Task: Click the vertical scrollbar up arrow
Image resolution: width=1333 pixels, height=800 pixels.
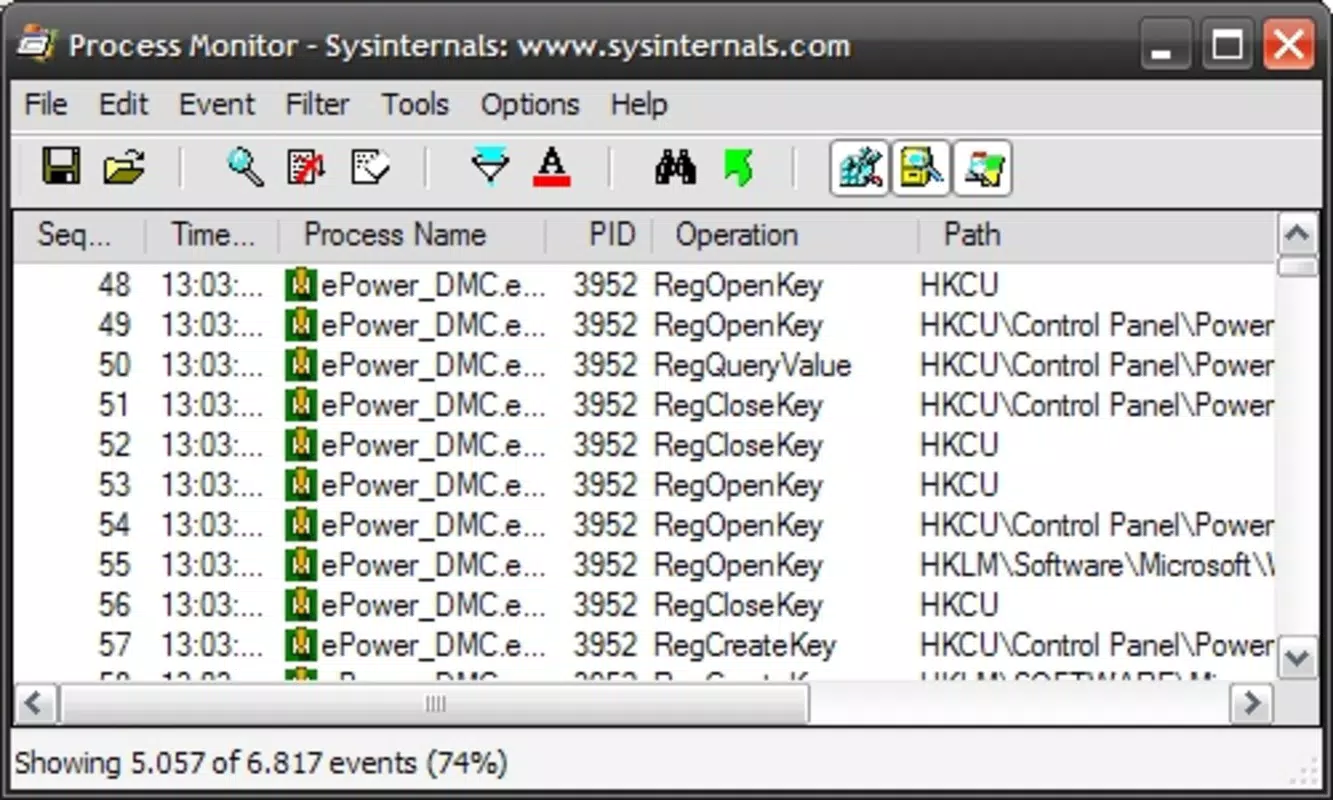Action: [1298, 235]
